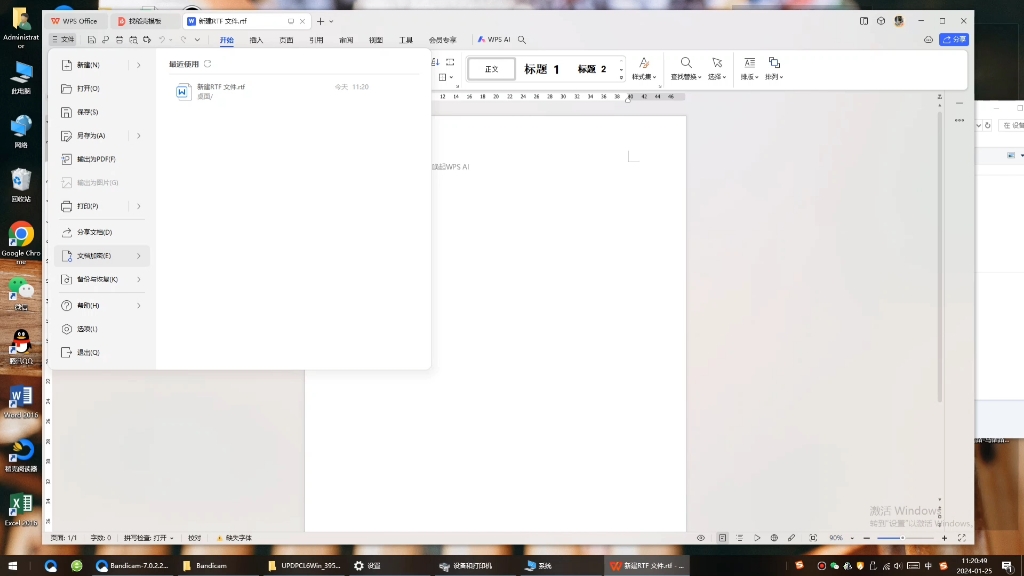The height and width of the screenshot is (576, 1024).
Task: Refresh the 最近使用 recent files list
Action: pyautogui.click(x=208, y=64)
